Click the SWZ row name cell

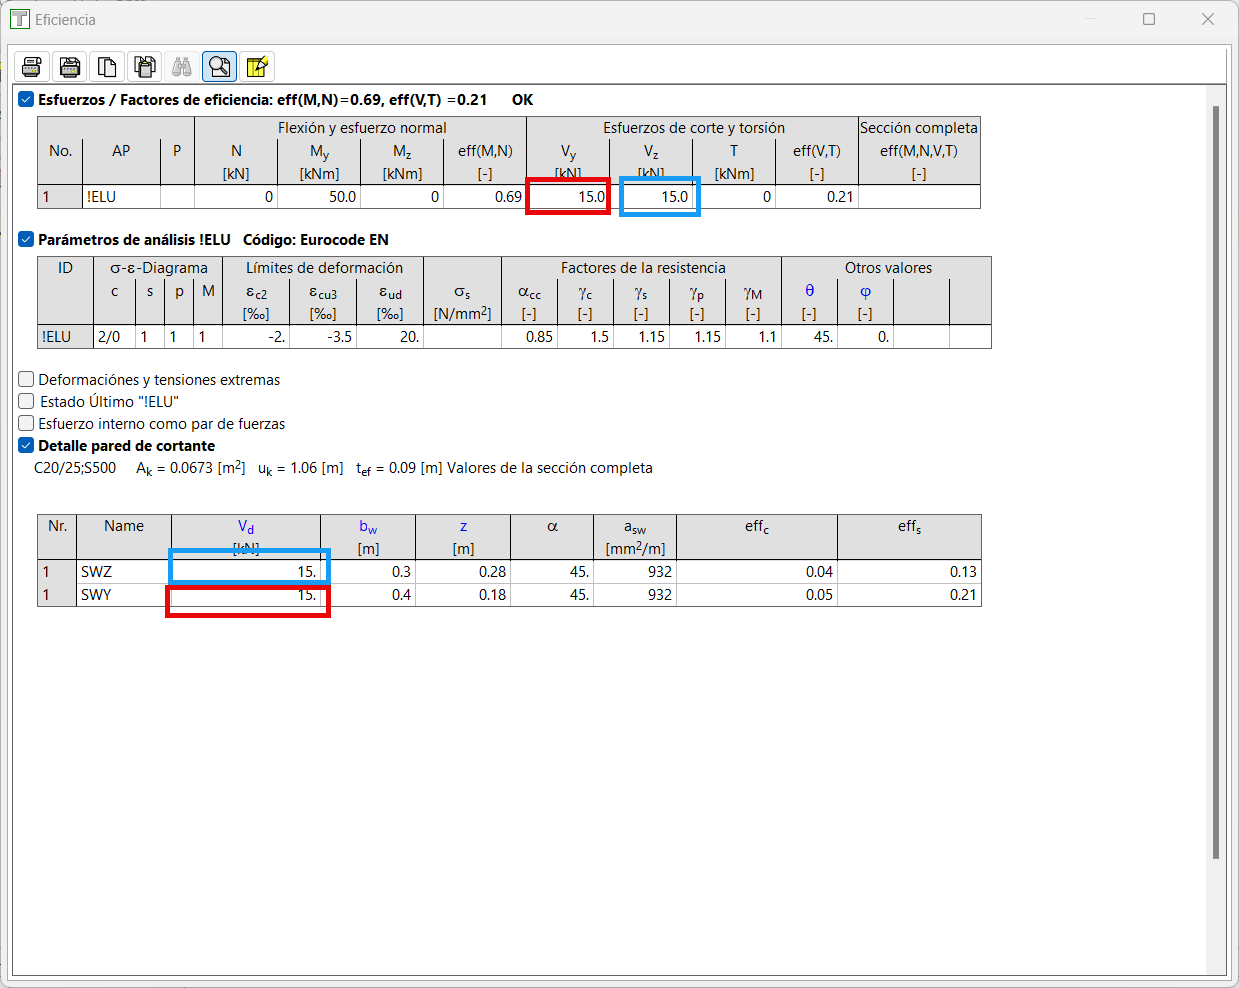point(124,572)
